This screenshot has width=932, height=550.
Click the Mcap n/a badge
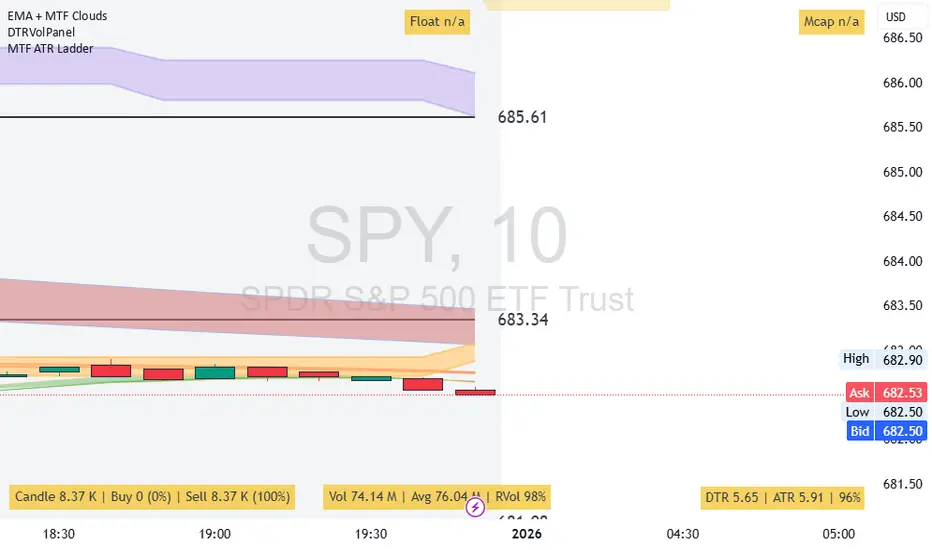[831, 21]
